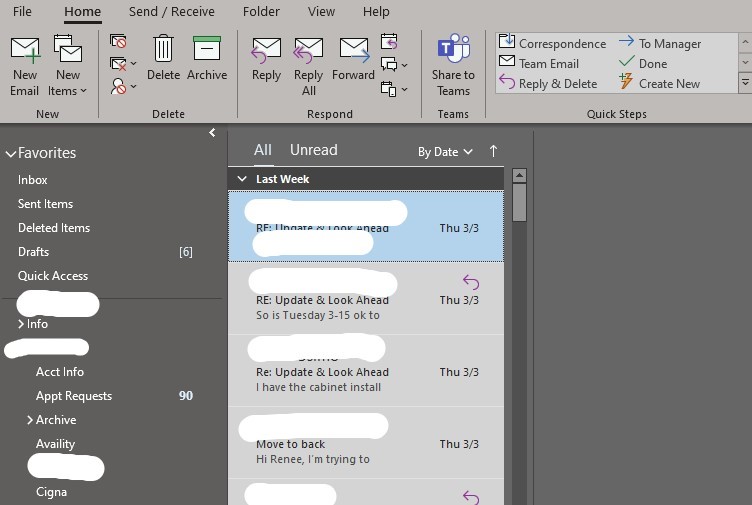Filter list to Unread messages

314,150
